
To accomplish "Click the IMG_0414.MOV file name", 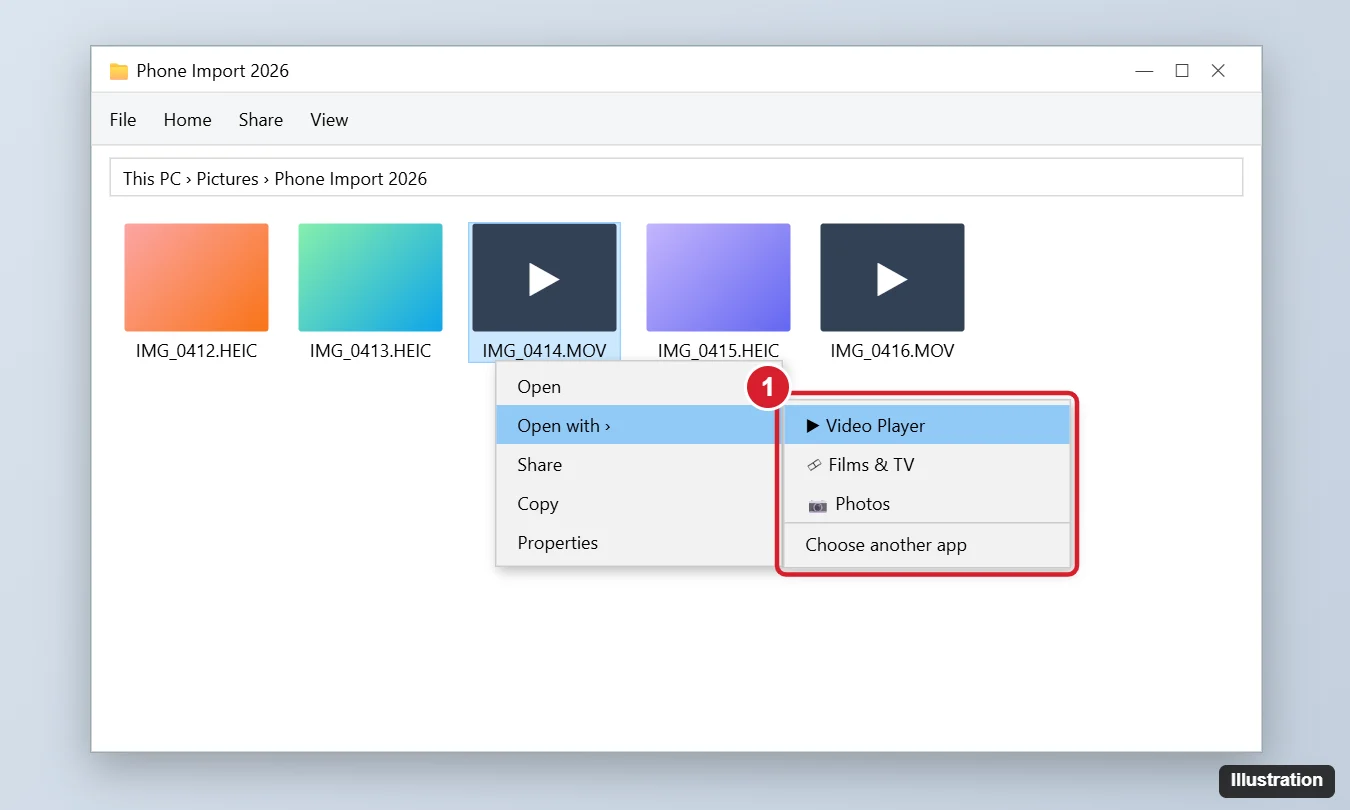I will [x=544, y=351].
